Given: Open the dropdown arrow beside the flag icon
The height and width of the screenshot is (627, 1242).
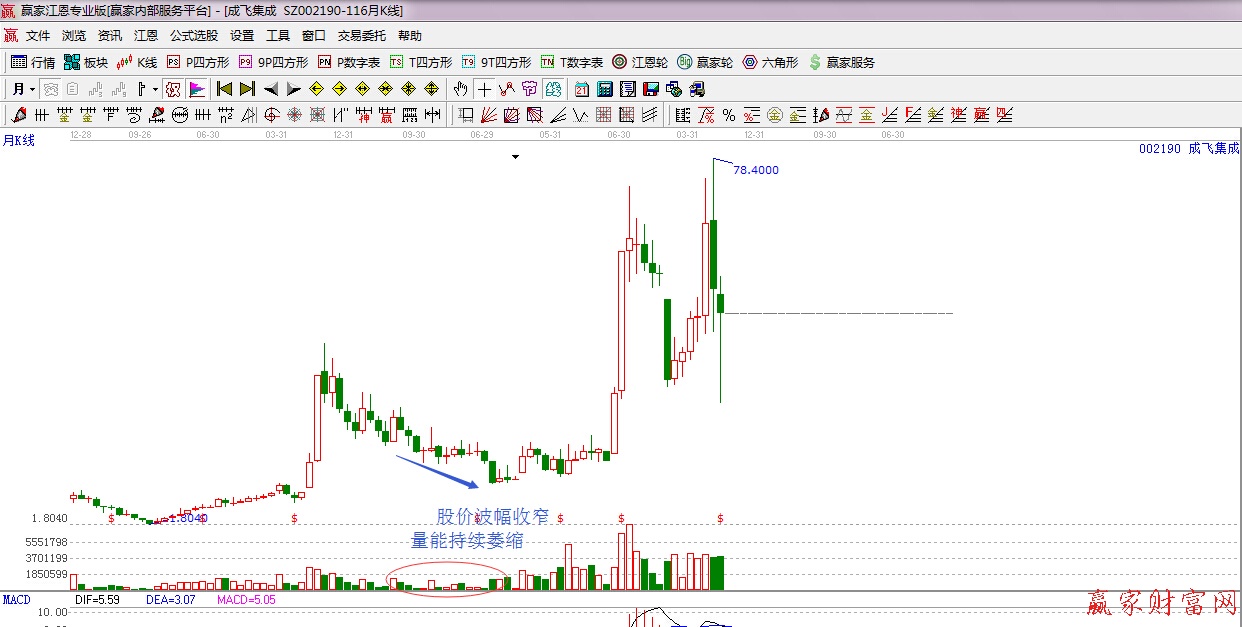Looking at the screenshot, I should coord(155,89).
